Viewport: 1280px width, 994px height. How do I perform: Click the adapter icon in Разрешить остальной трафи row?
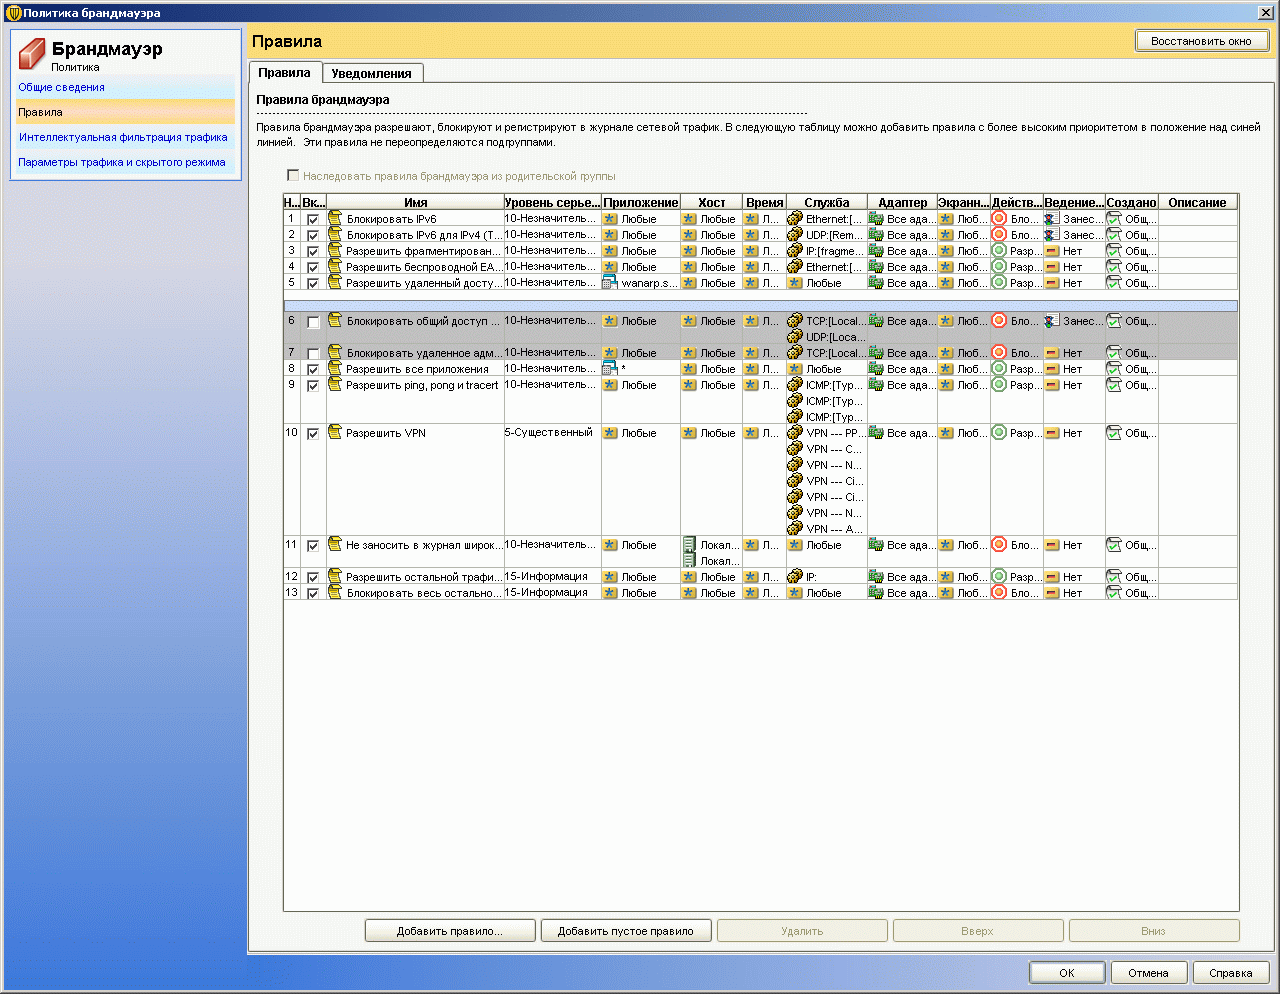click(x=876, y=576)
